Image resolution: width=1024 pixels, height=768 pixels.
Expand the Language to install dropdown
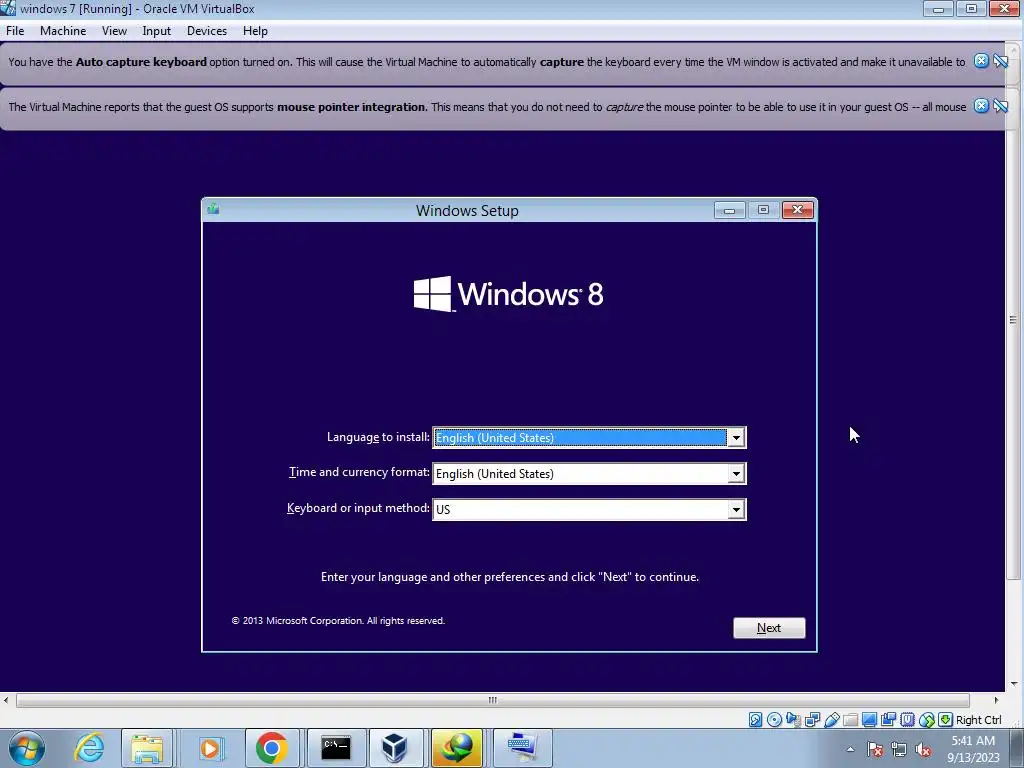tap(736, 438)
